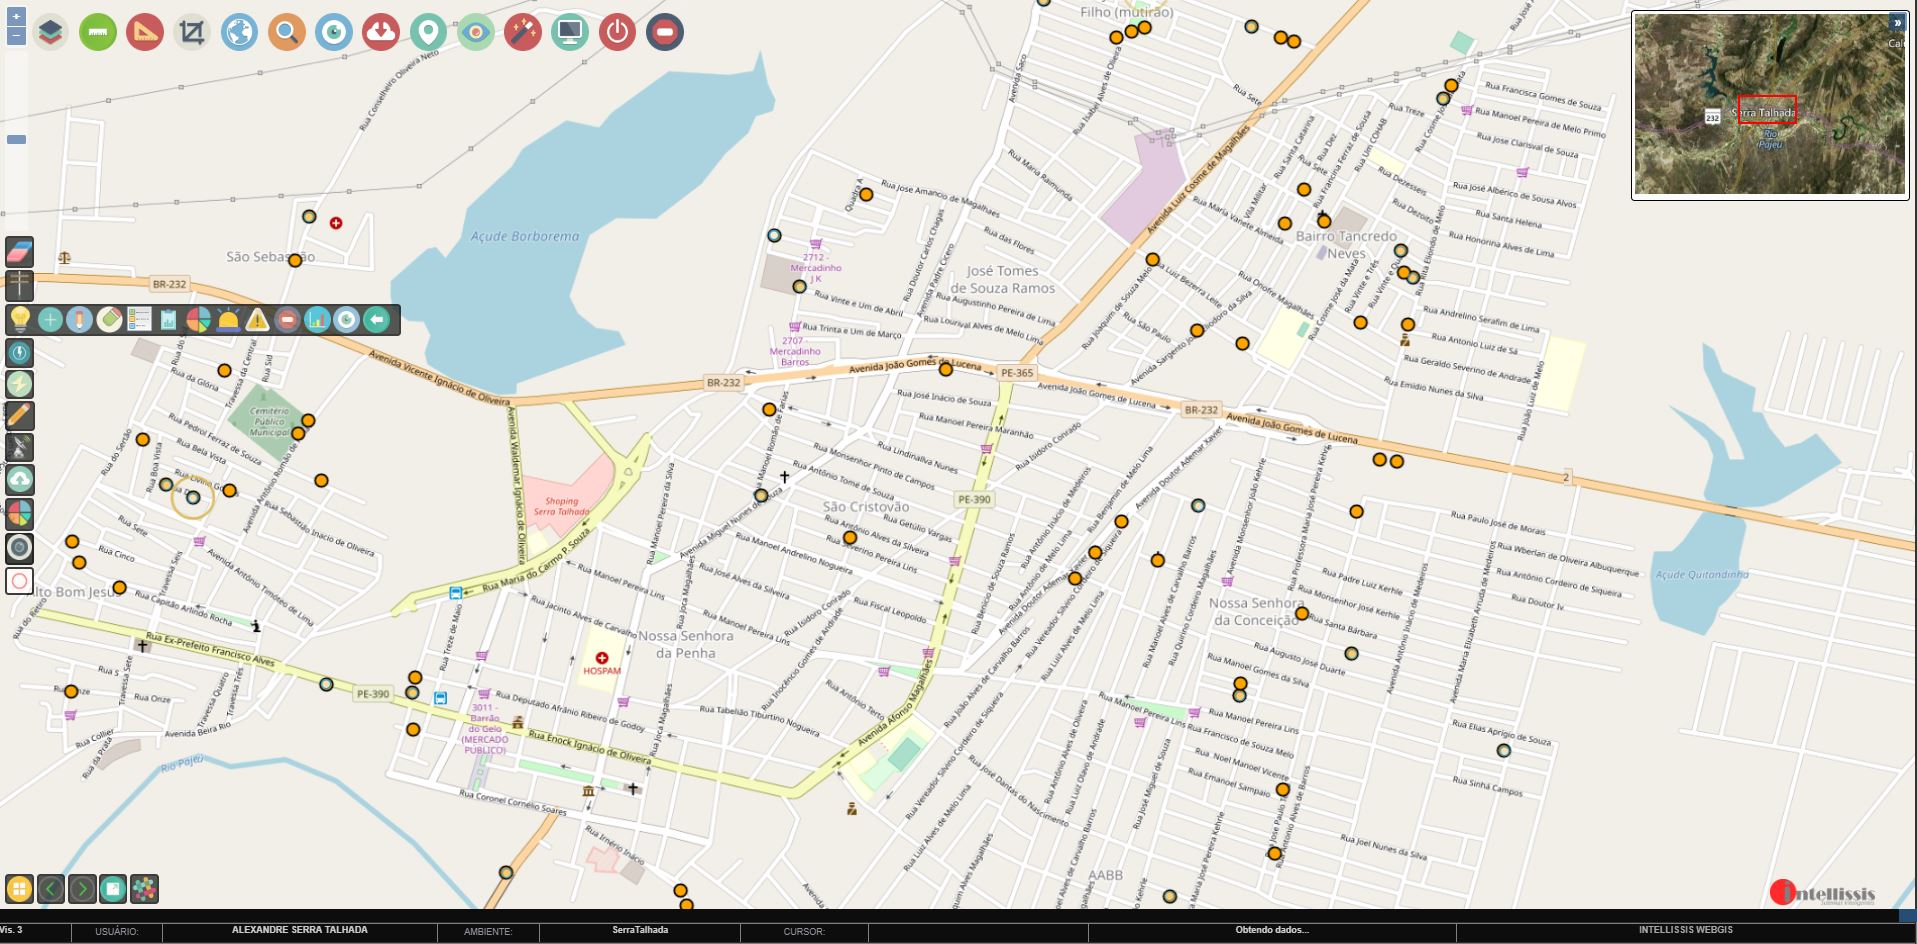
Task: Go to previous map view
Action: tap(51, 889)
